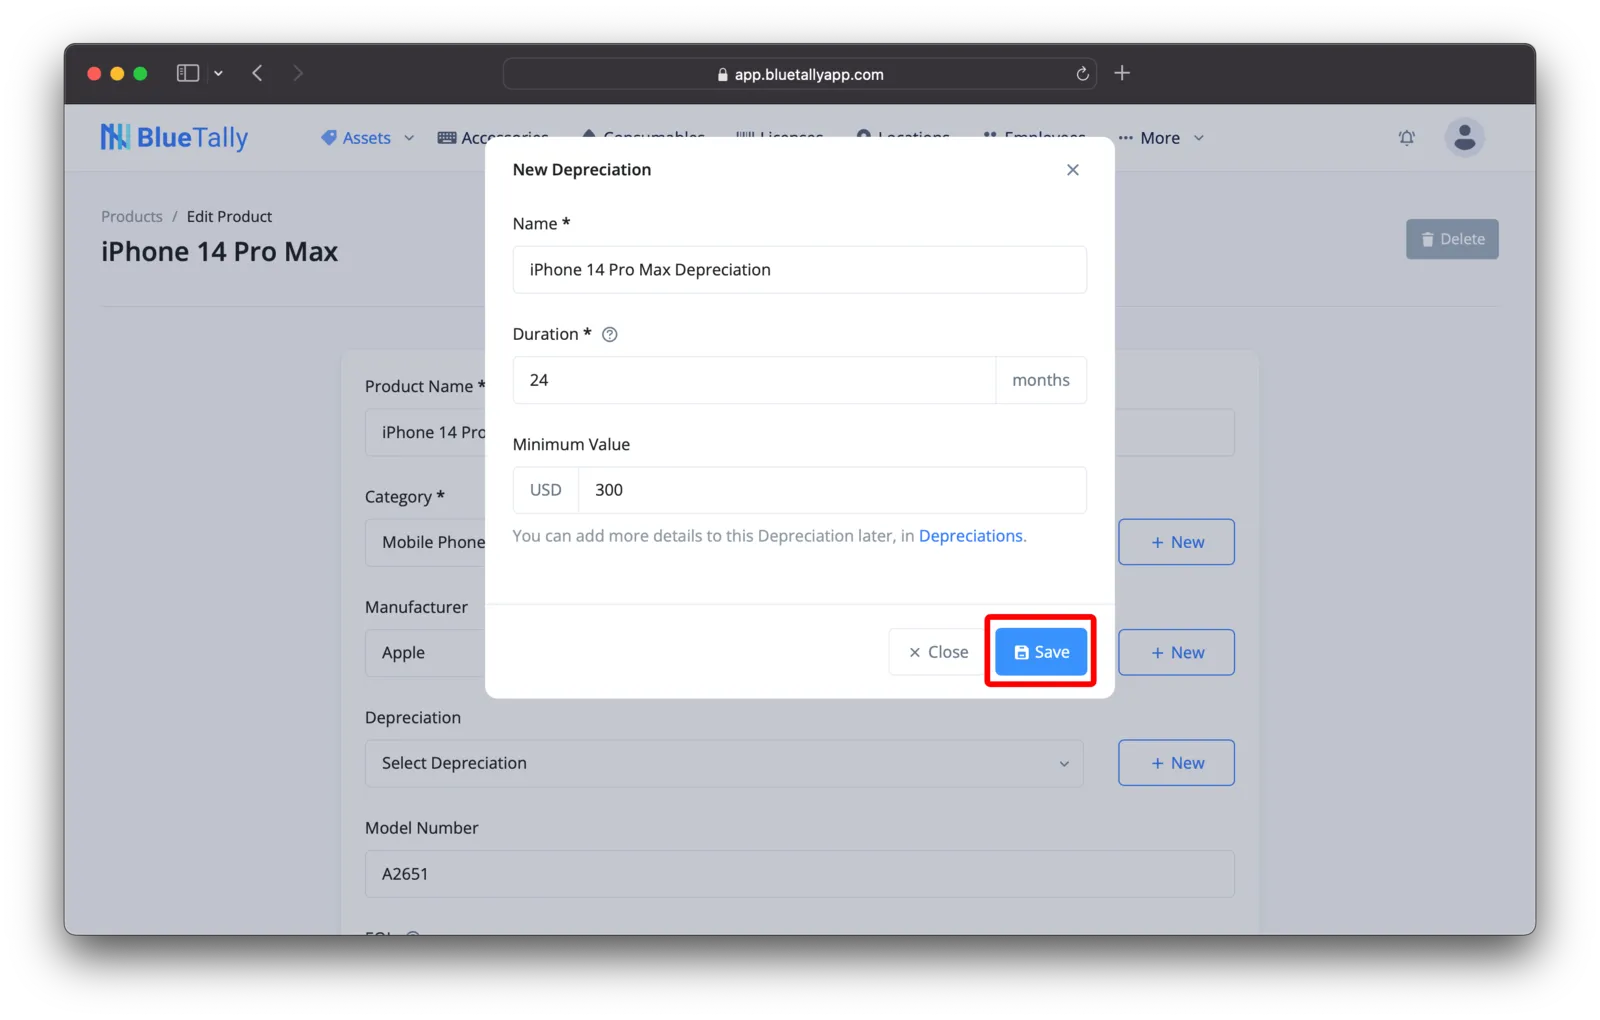Open the Select Depreciation dropdown

pyautogui.click(x=724, y=763)
